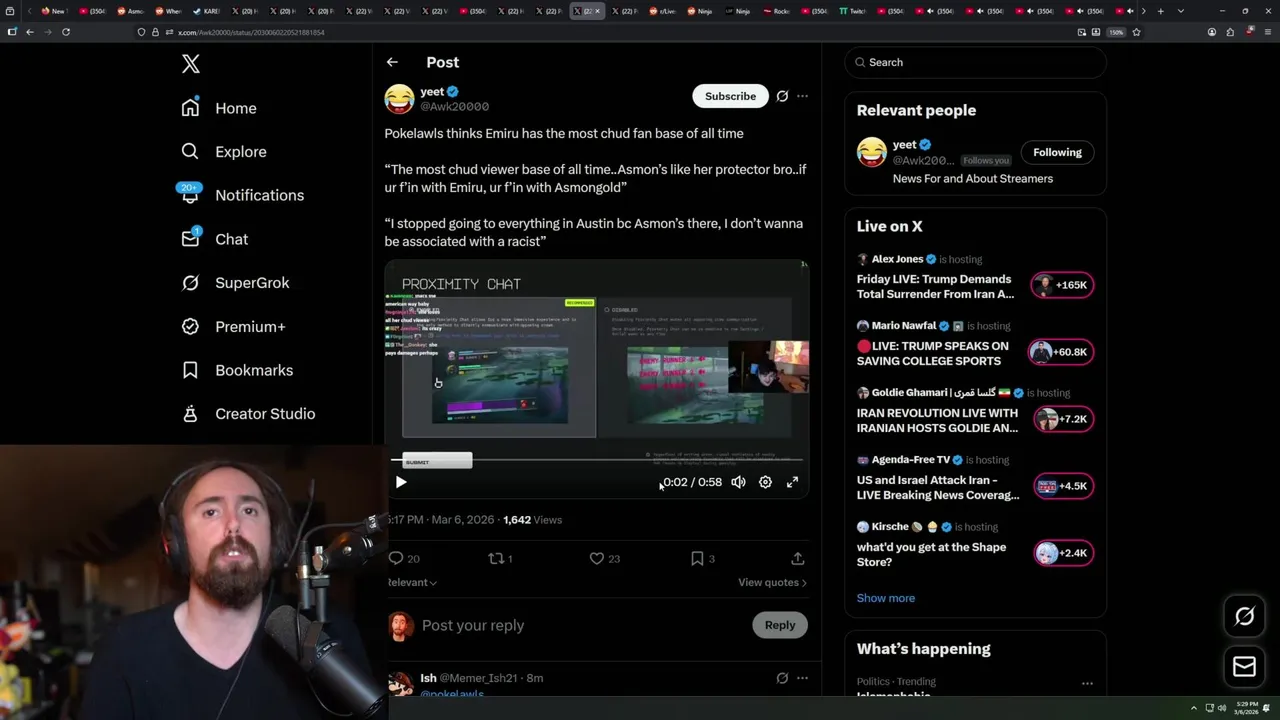Image resolution: width=1280 pixels, height=720 pixels.
Task: Click the Reply button
Action: click(x=780, y=625)
